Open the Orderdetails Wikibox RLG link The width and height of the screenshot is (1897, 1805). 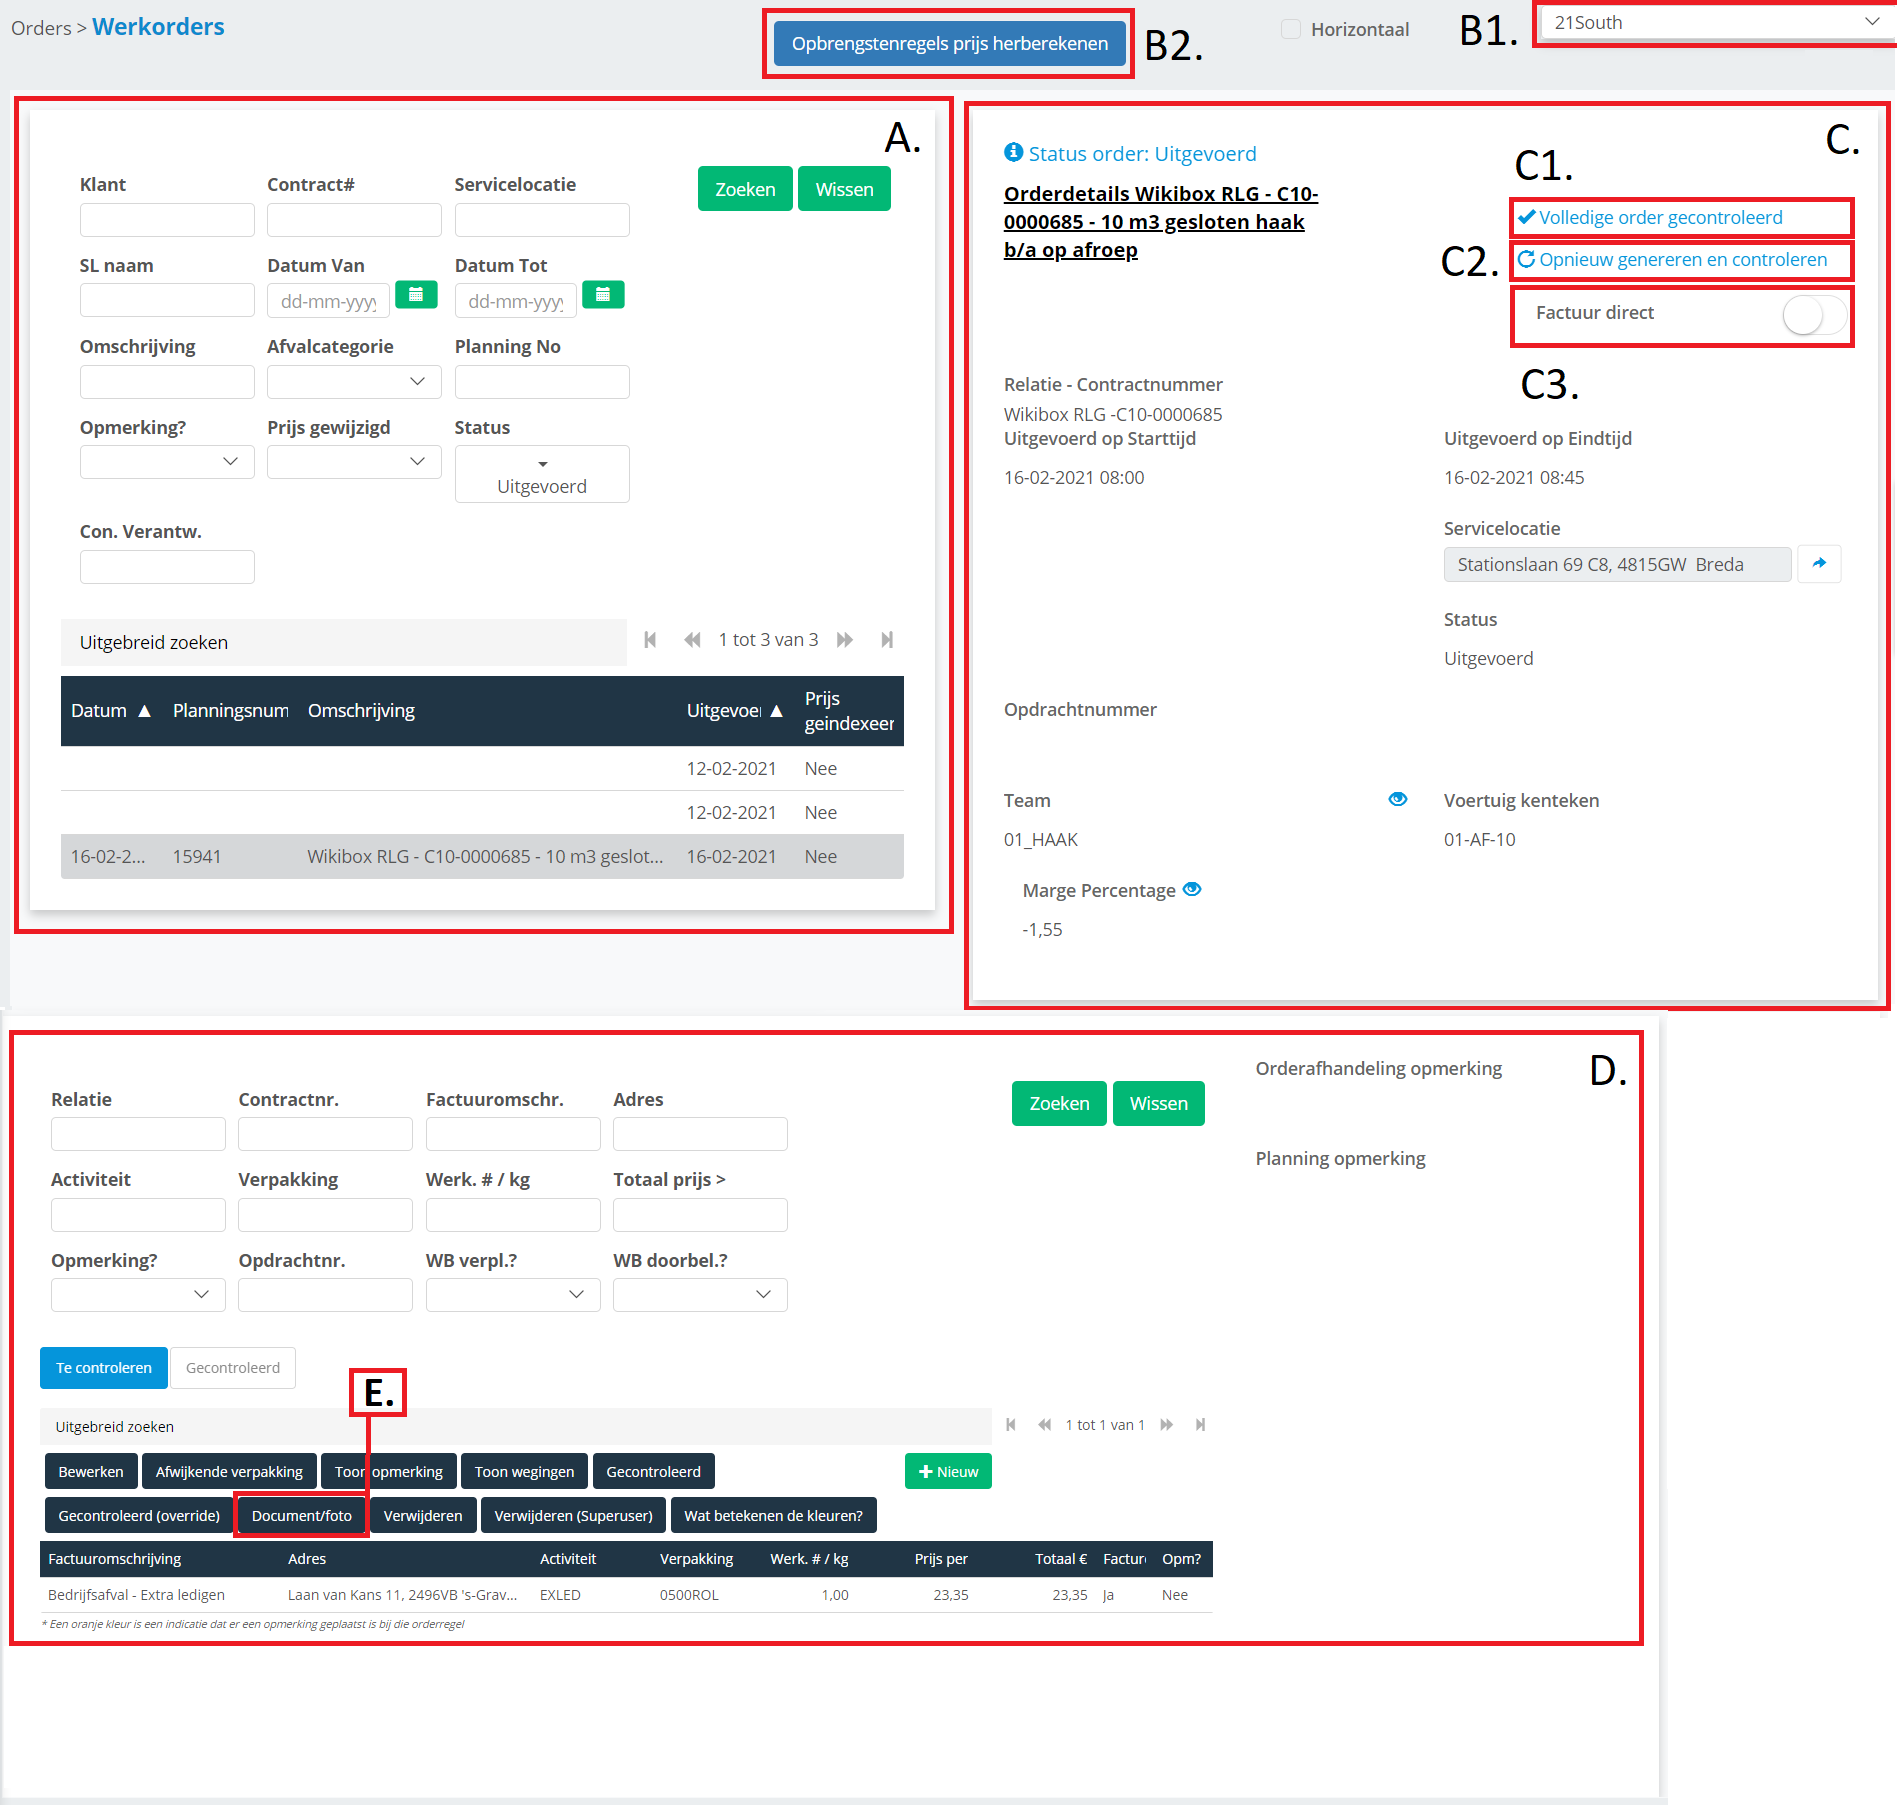click(x=1161, y=222)
